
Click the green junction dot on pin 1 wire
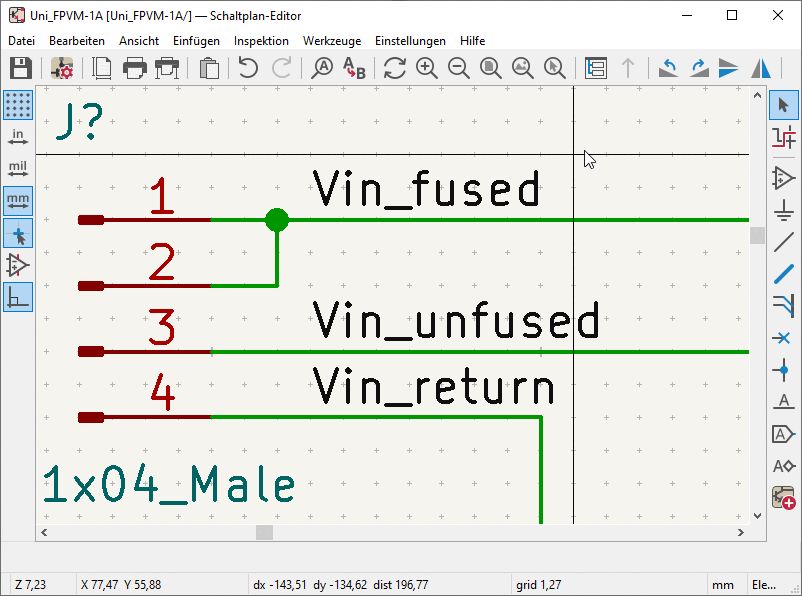(277, 220)
